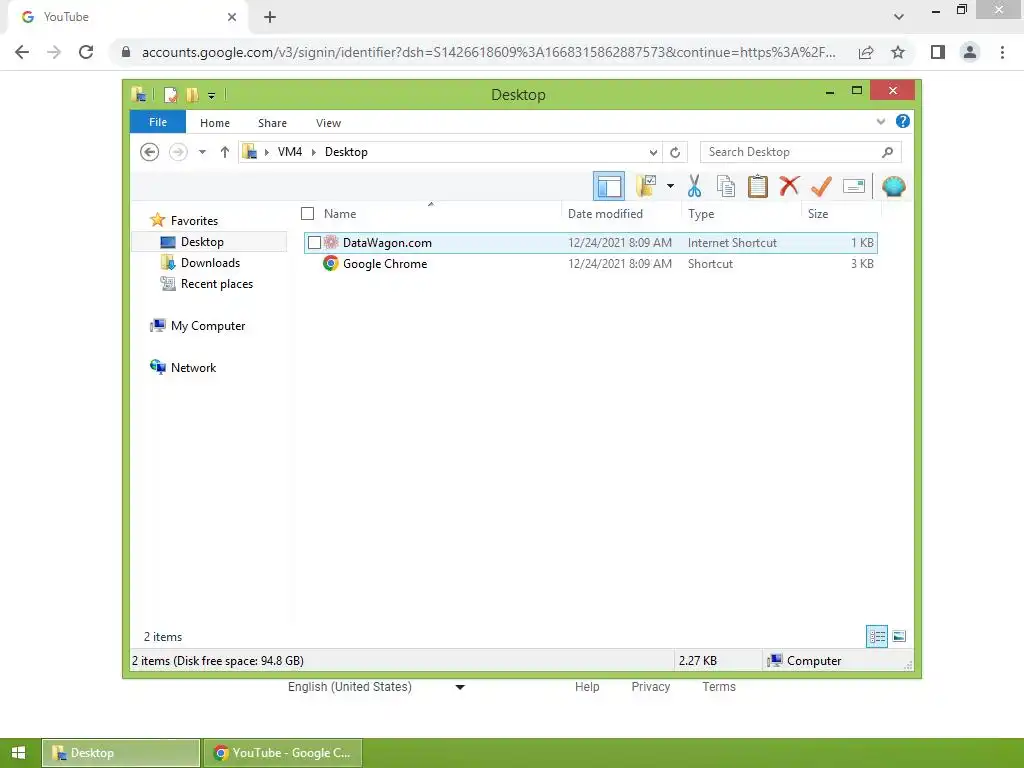Open recent locations dropdown arrow
The image size is (1024, 768).
[202, 152]
